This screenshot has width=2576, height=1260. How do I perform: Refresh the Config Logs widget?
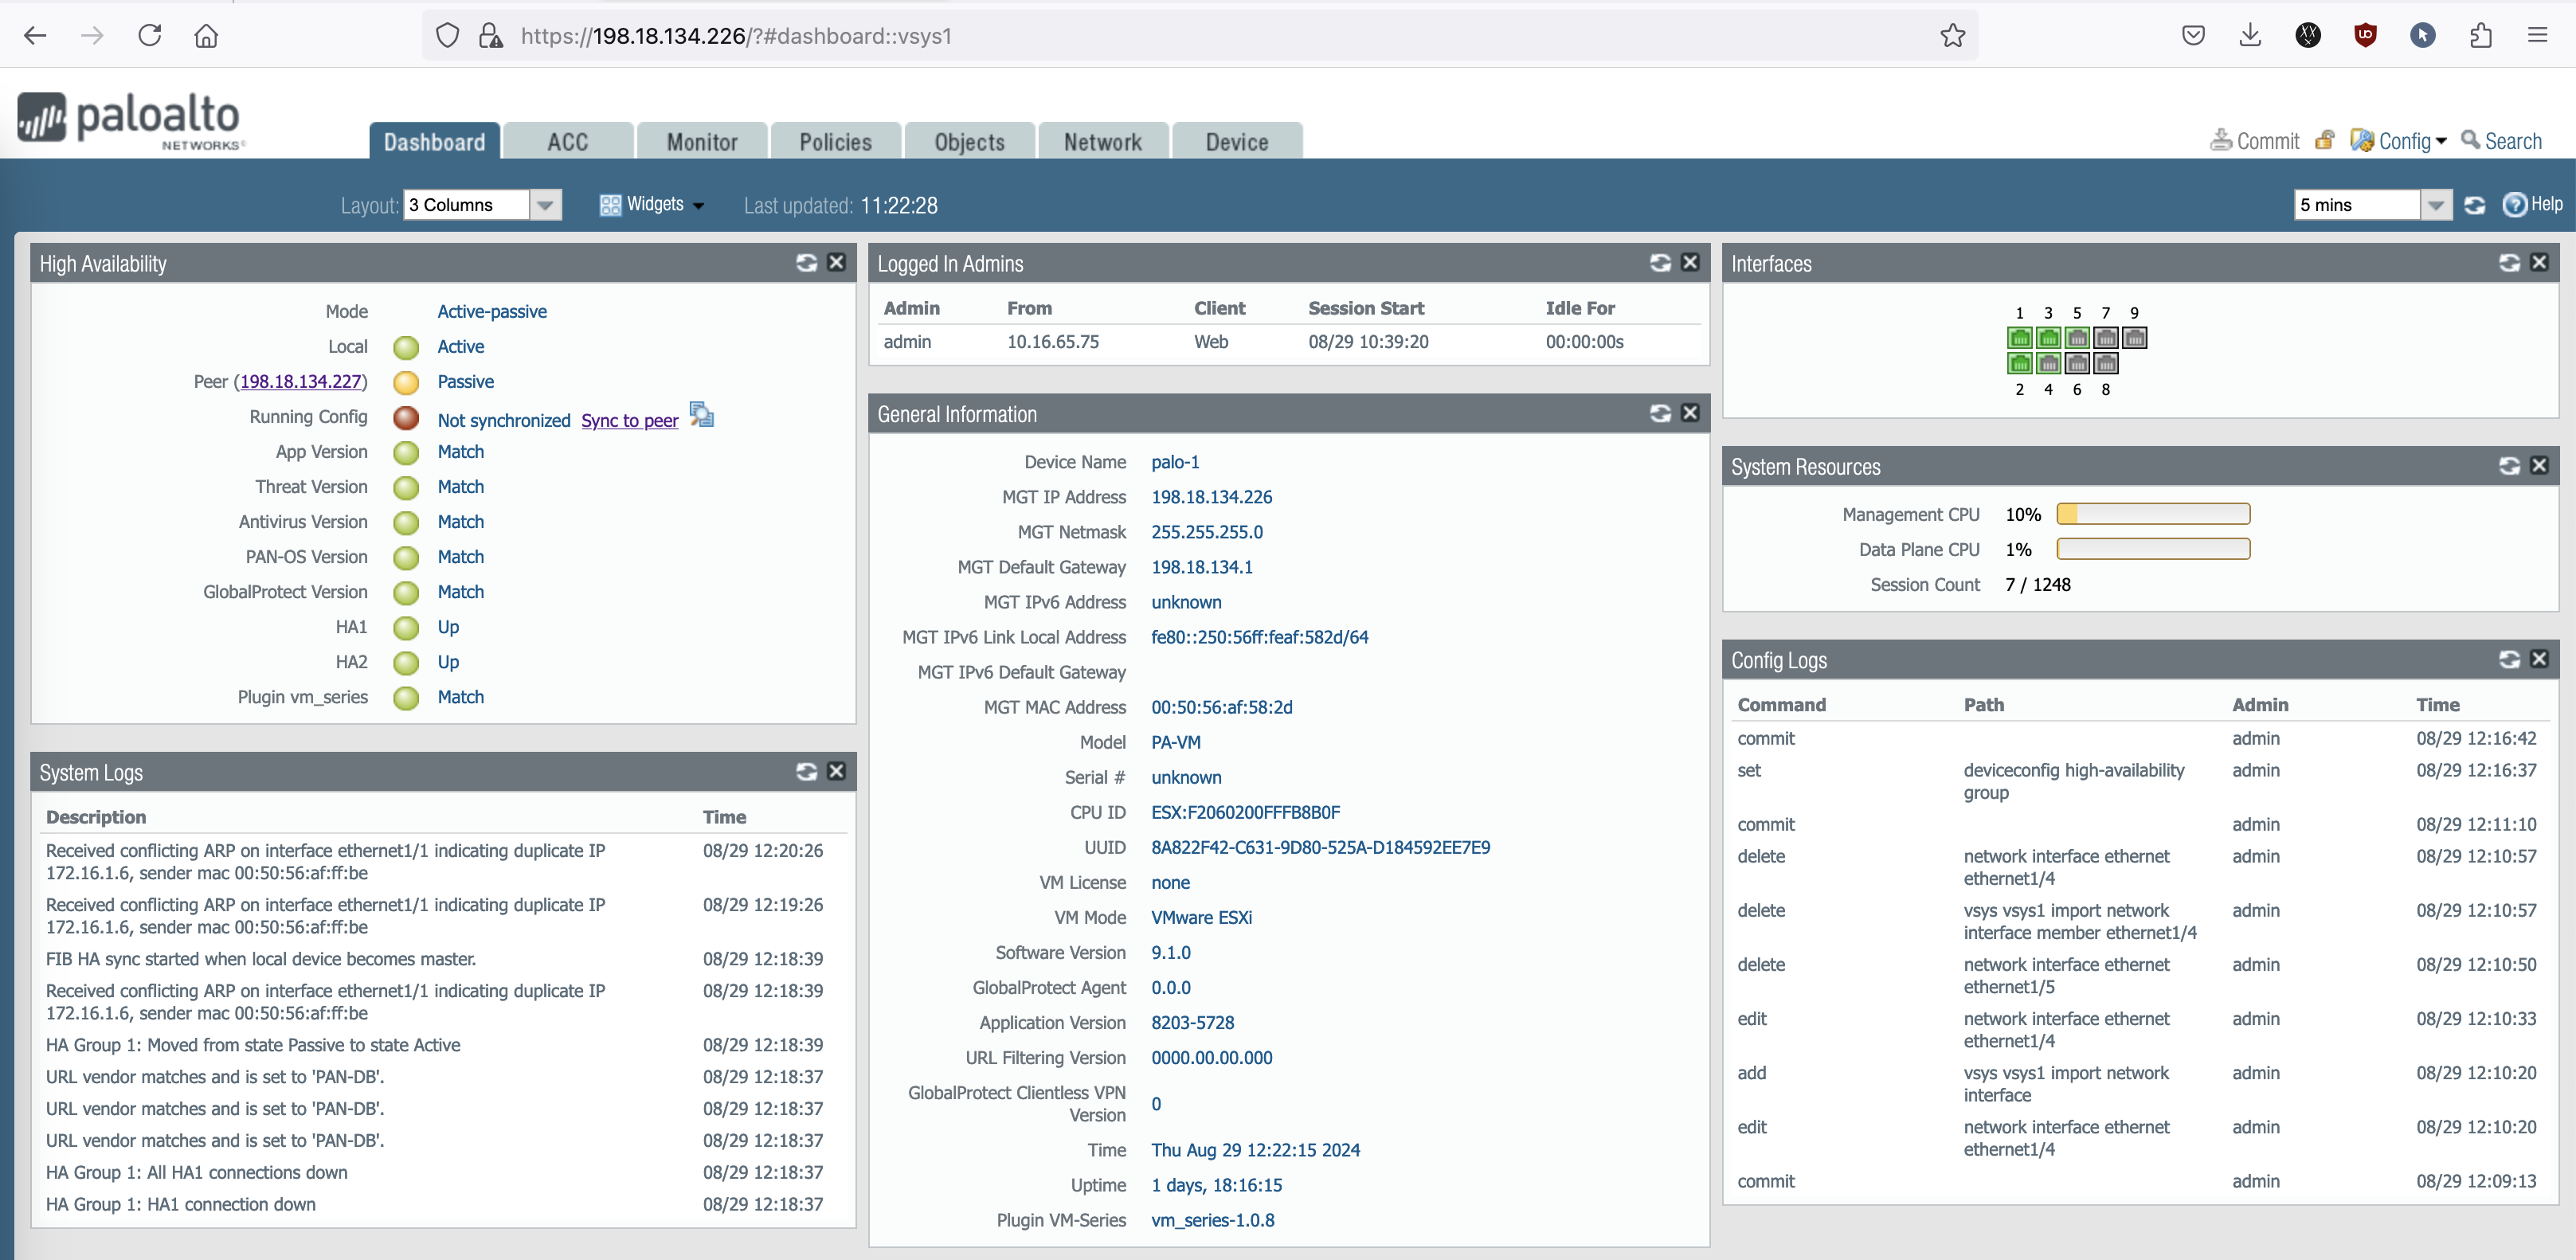tap(2509, 659)
